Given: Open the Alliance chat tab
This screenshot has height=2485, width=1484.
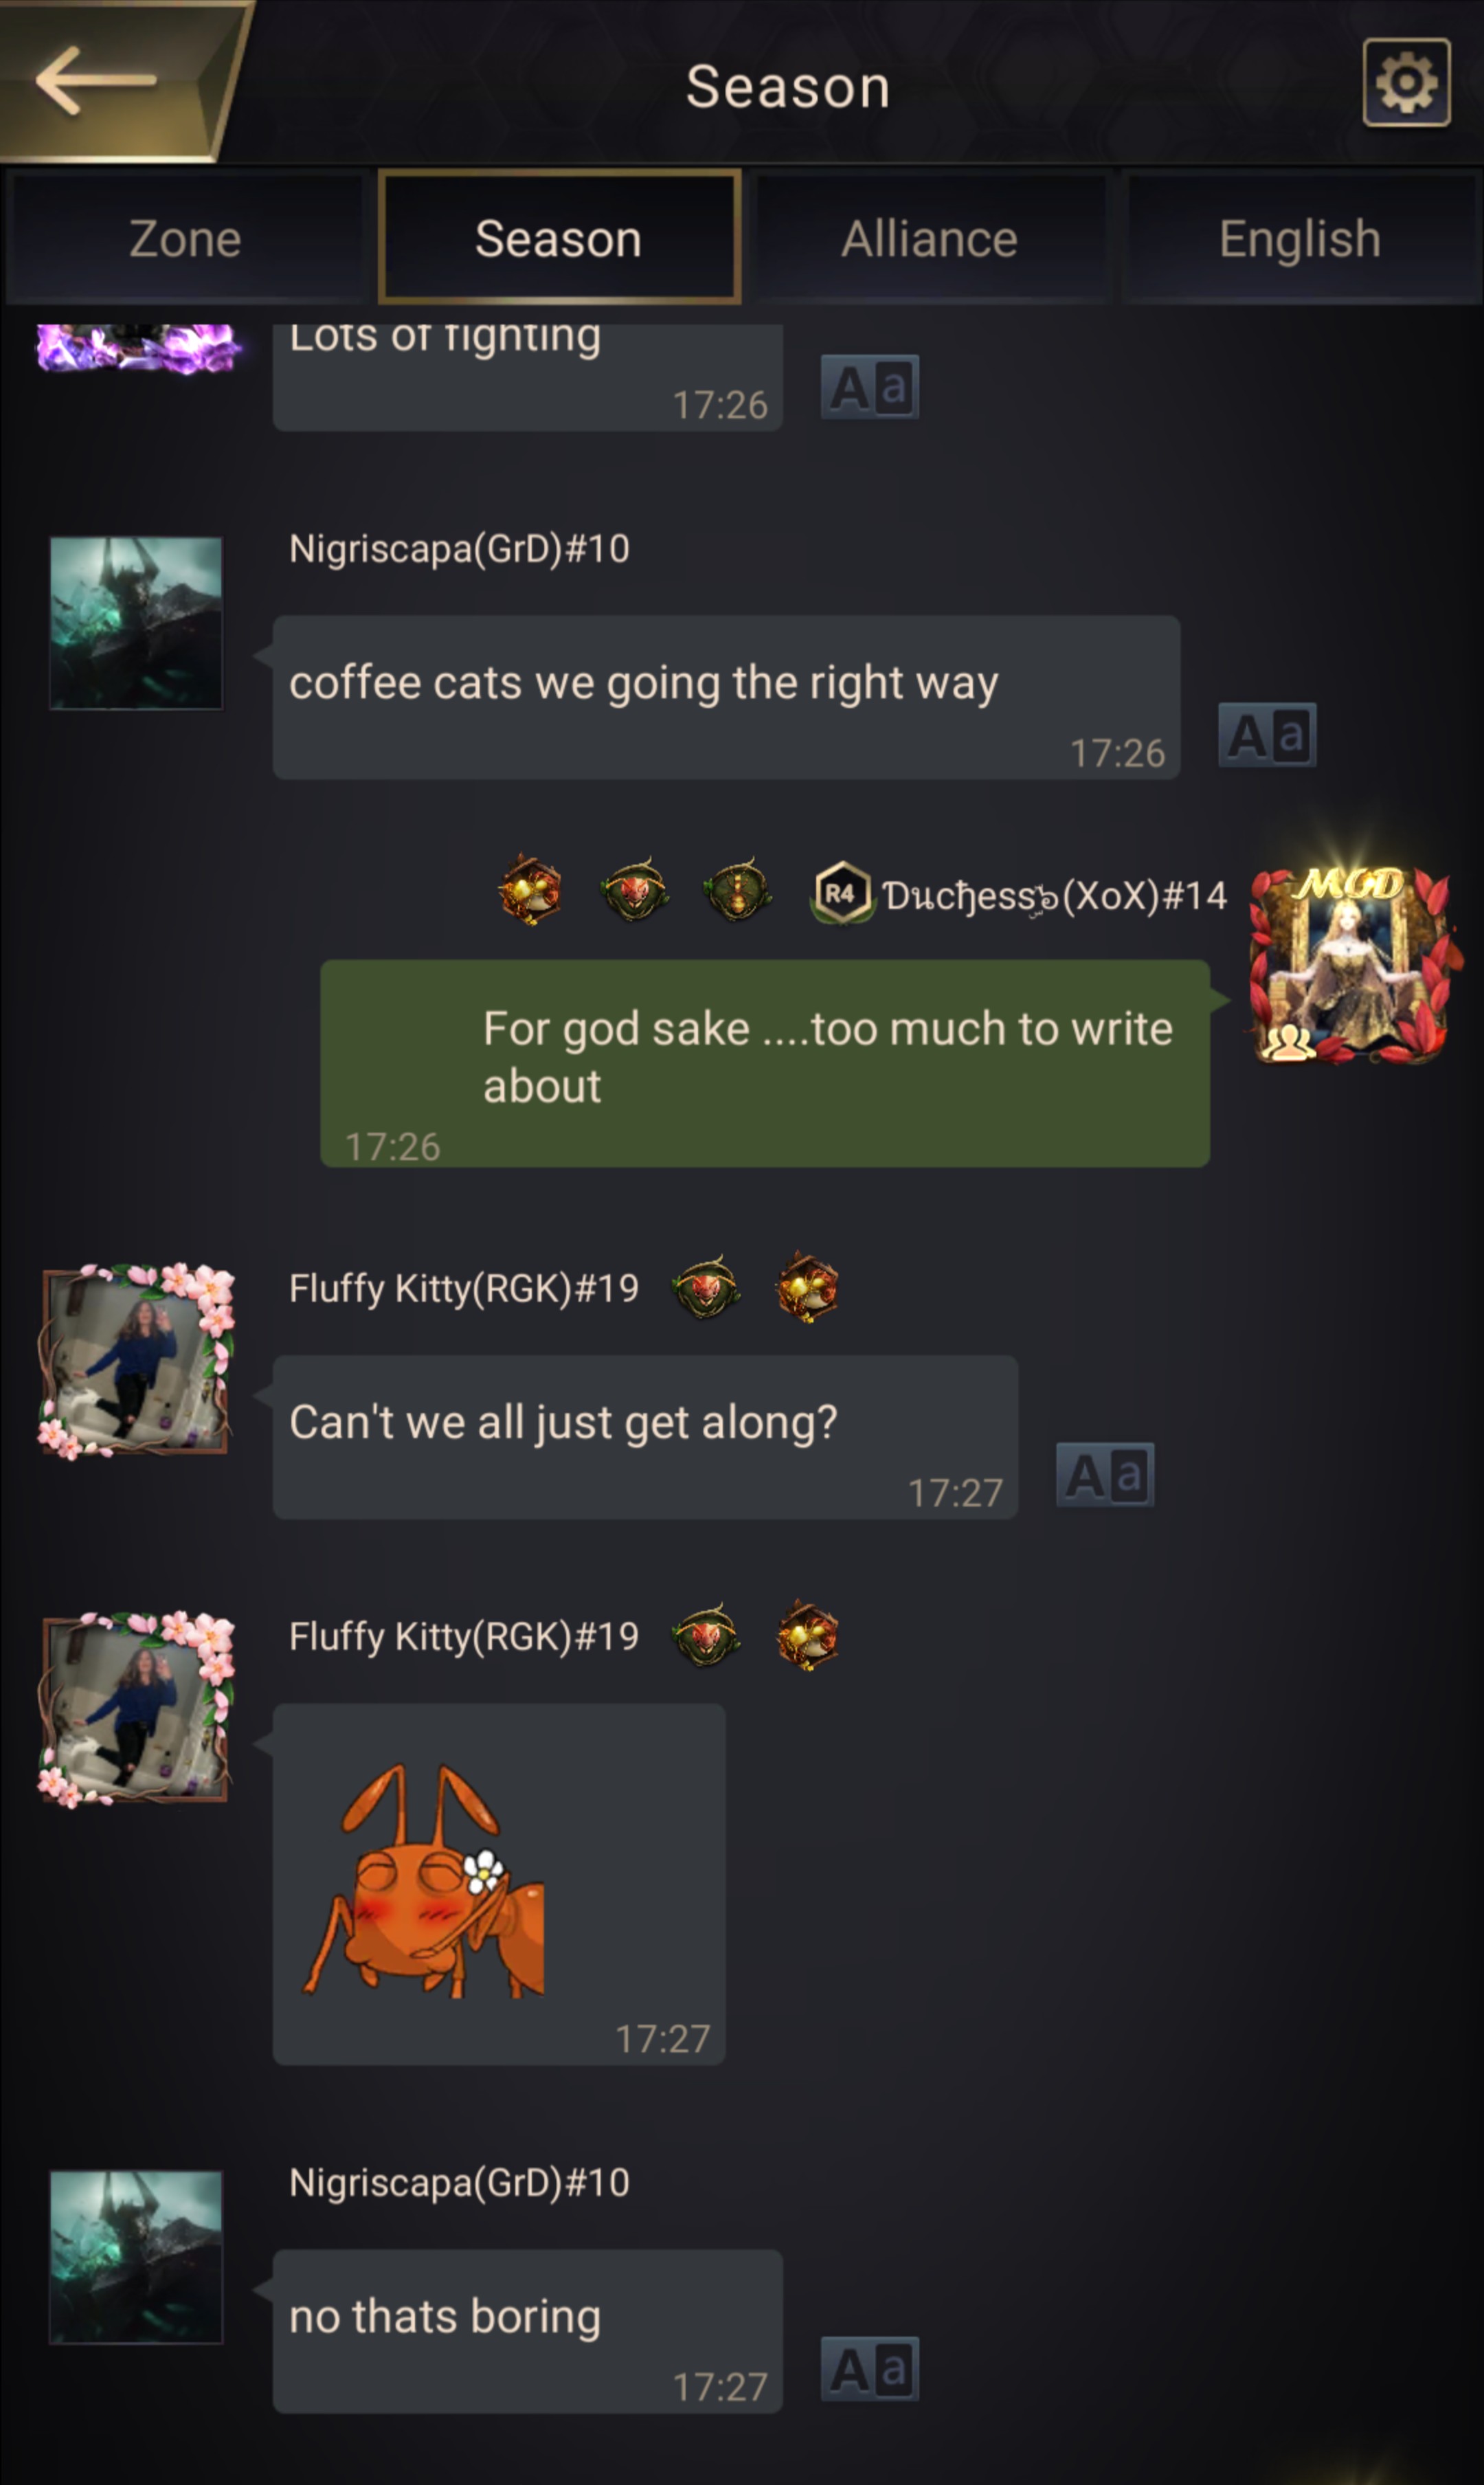Looking at the screenshot, I should (930, 238).
